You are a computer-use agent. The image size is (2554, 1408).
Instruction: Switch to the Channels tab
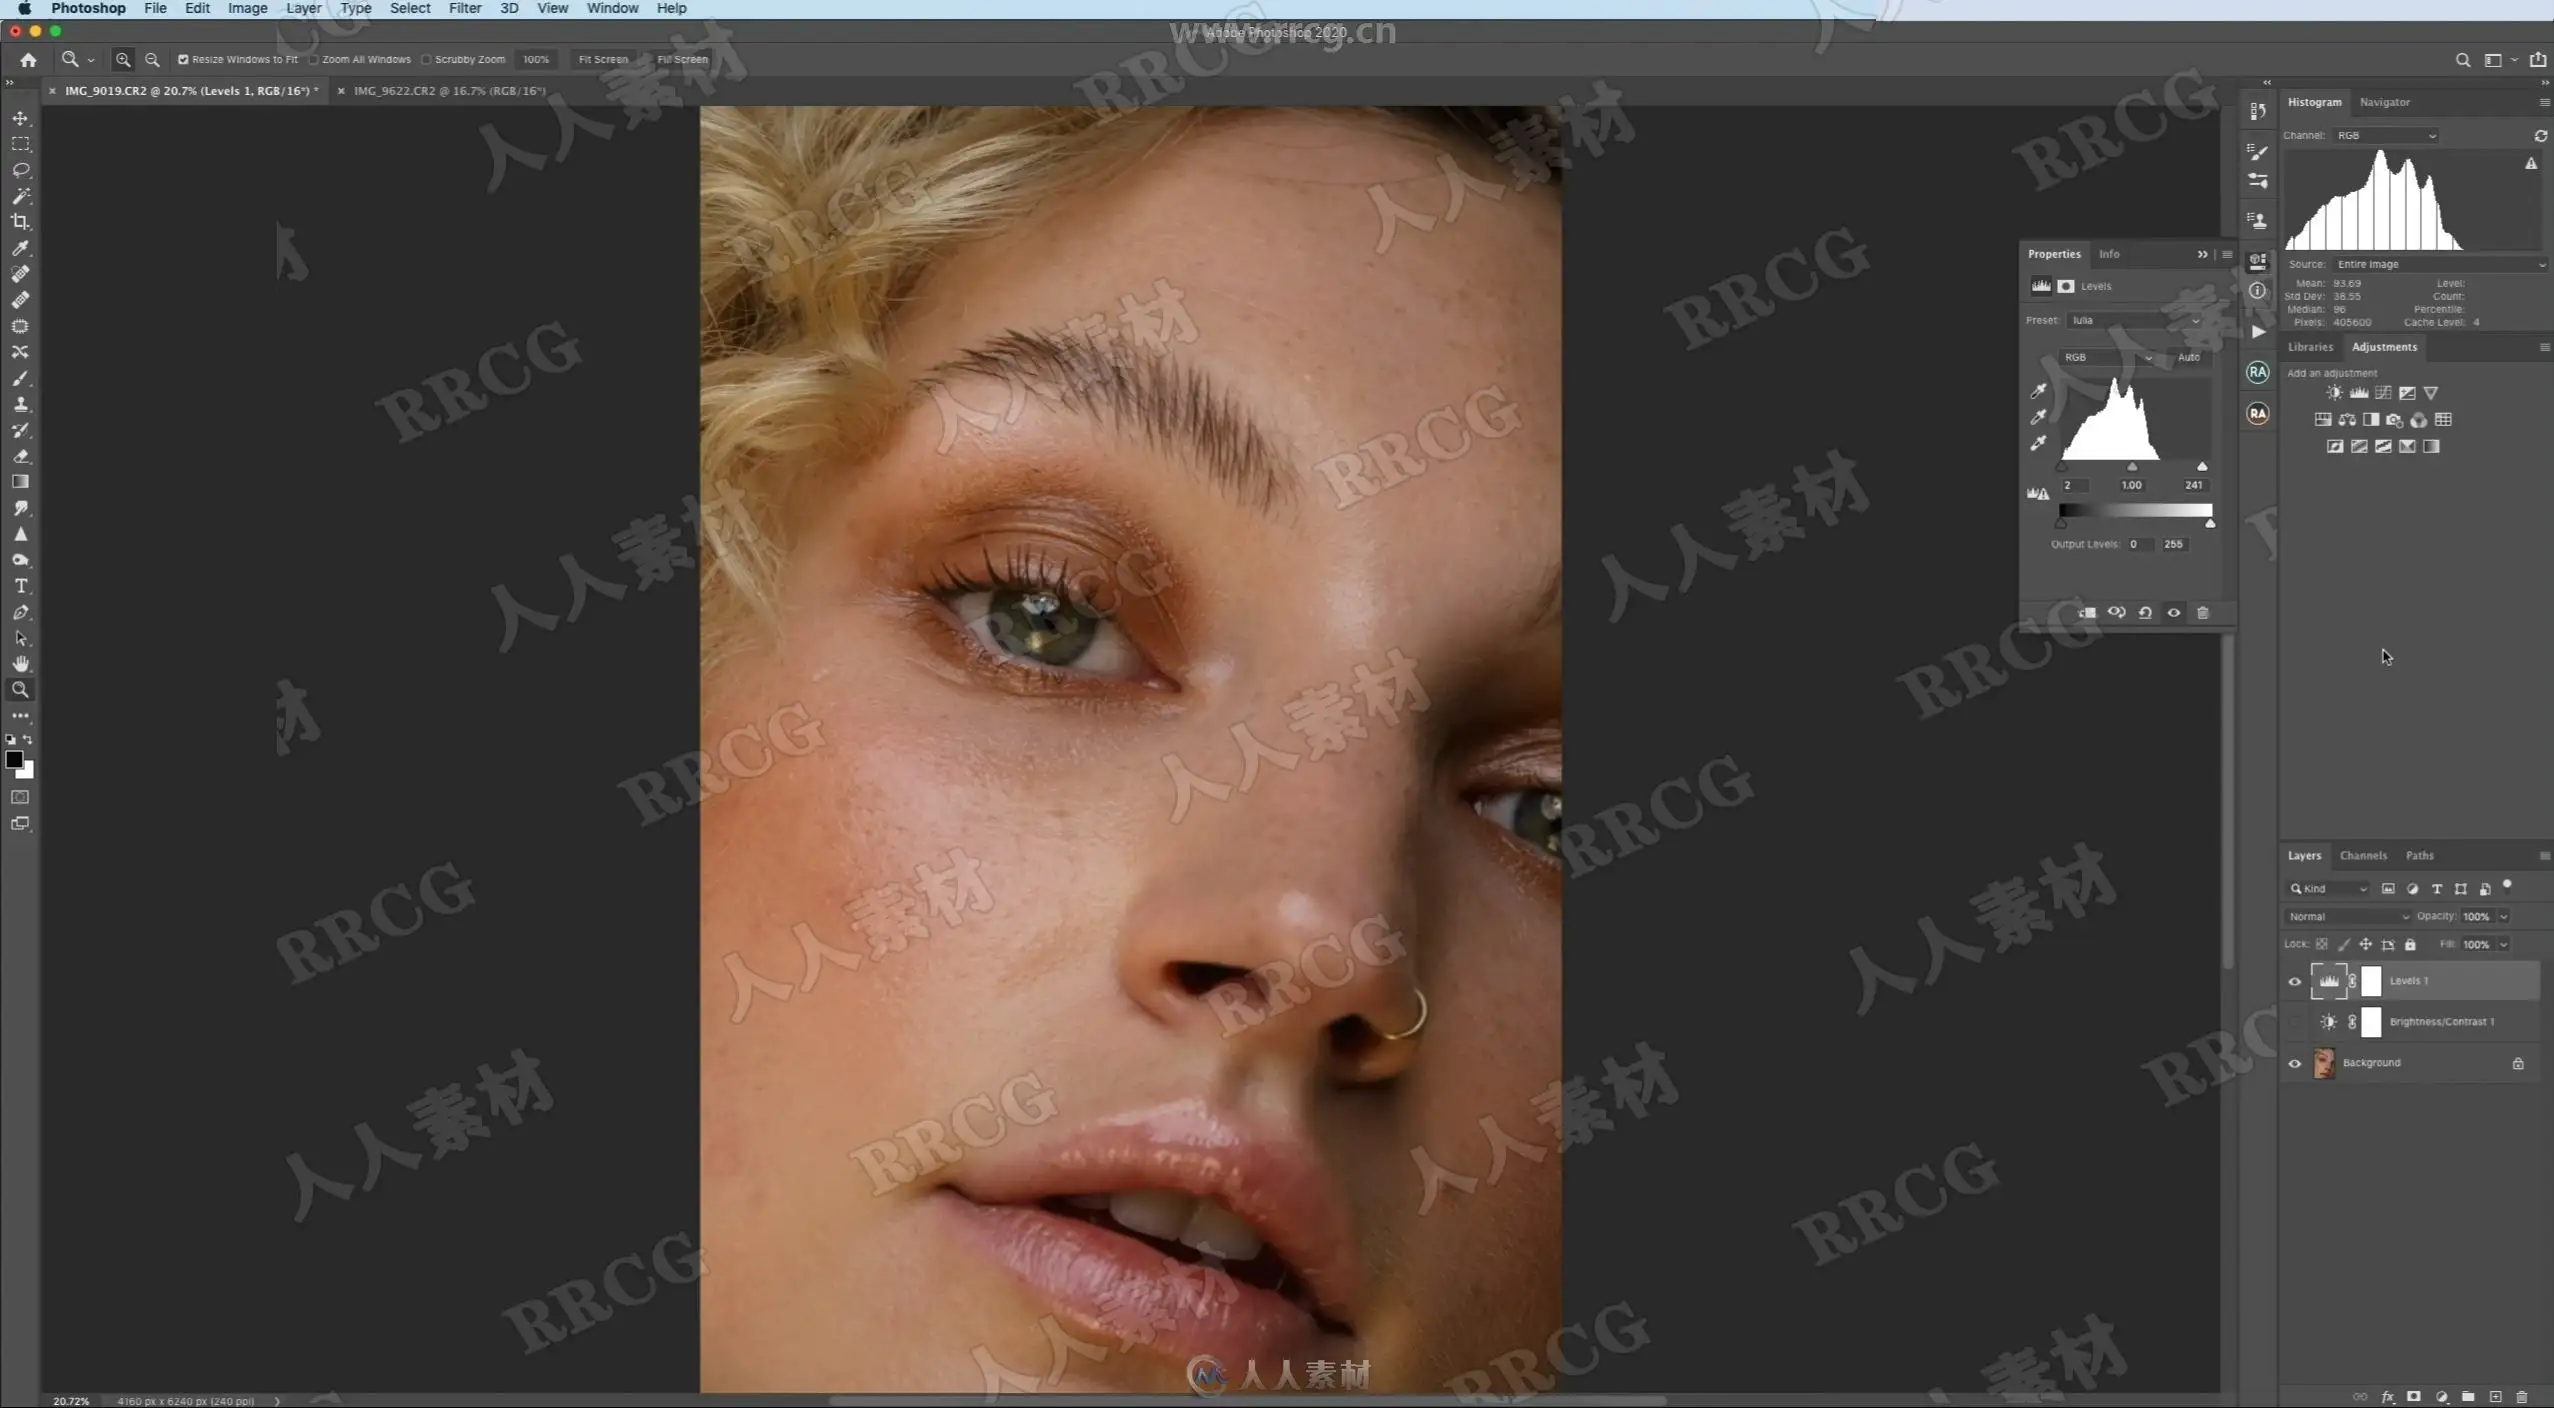click(x=2362, y=855)
